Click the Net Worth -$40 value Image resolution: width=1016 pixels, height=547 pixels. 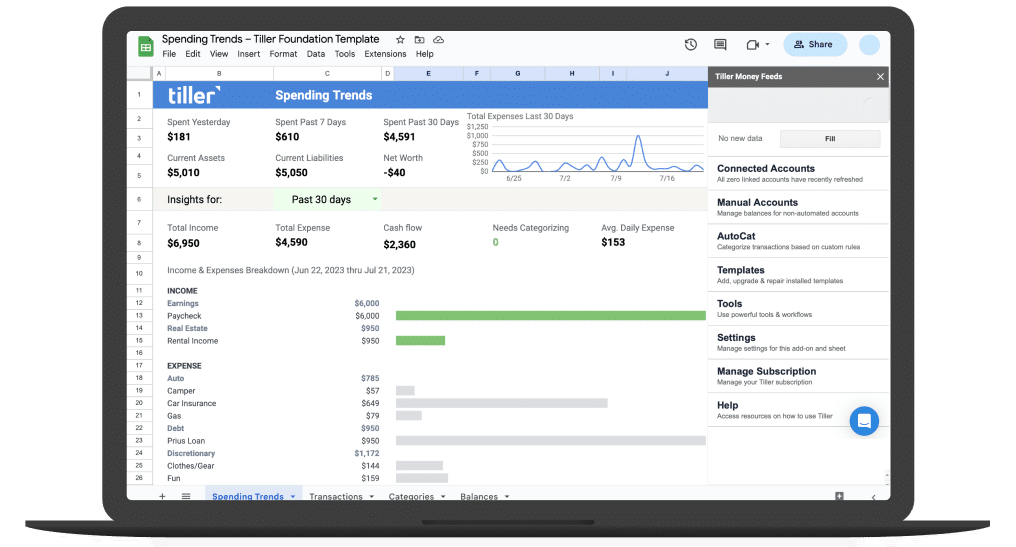coord(395,172)
